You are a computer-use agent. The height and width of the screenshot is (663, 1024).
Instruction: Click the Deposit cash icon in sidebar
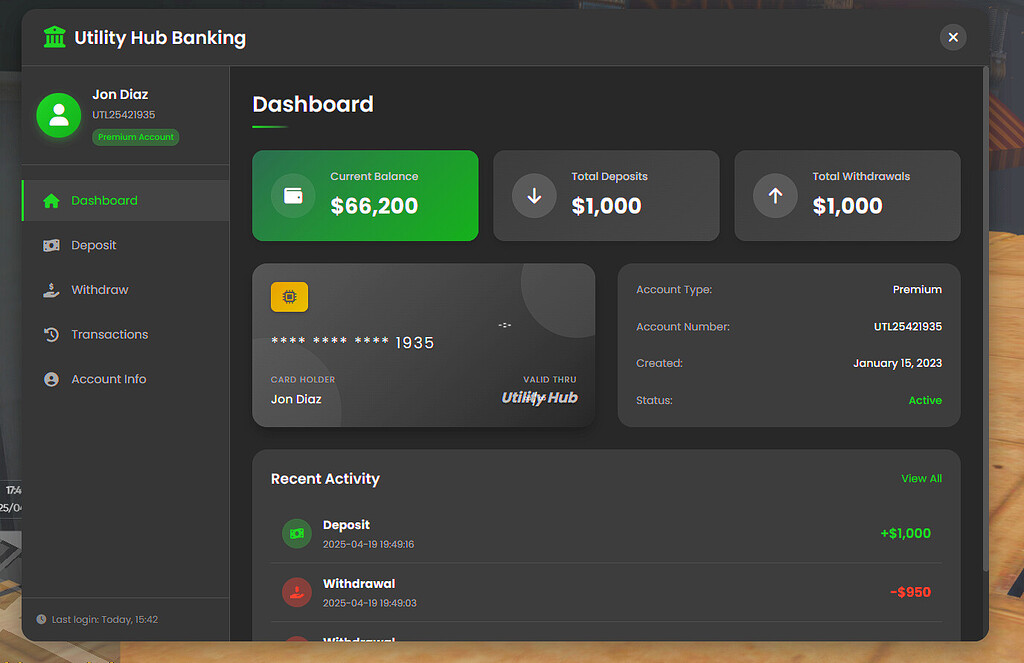(x=52, y=245)
